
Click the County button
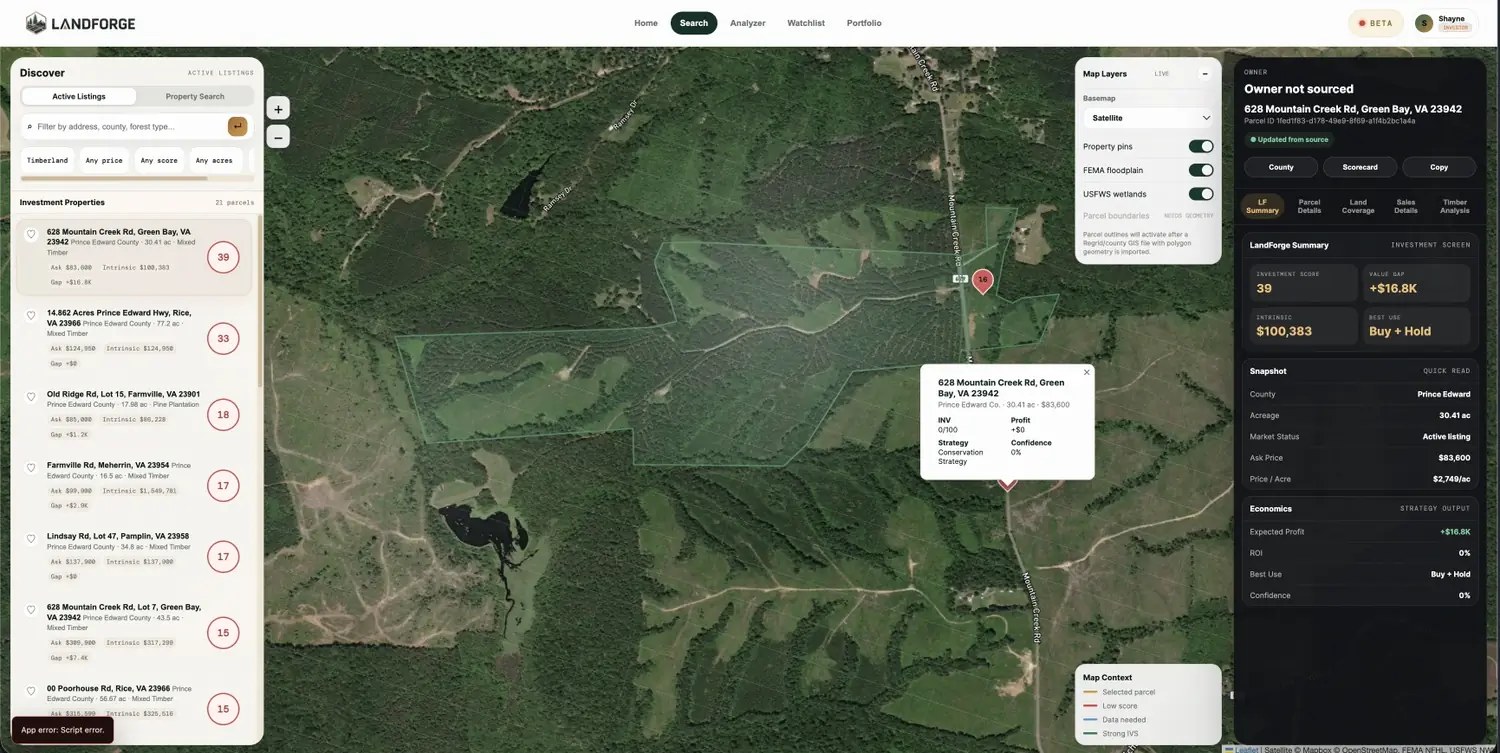(1281, 167)
